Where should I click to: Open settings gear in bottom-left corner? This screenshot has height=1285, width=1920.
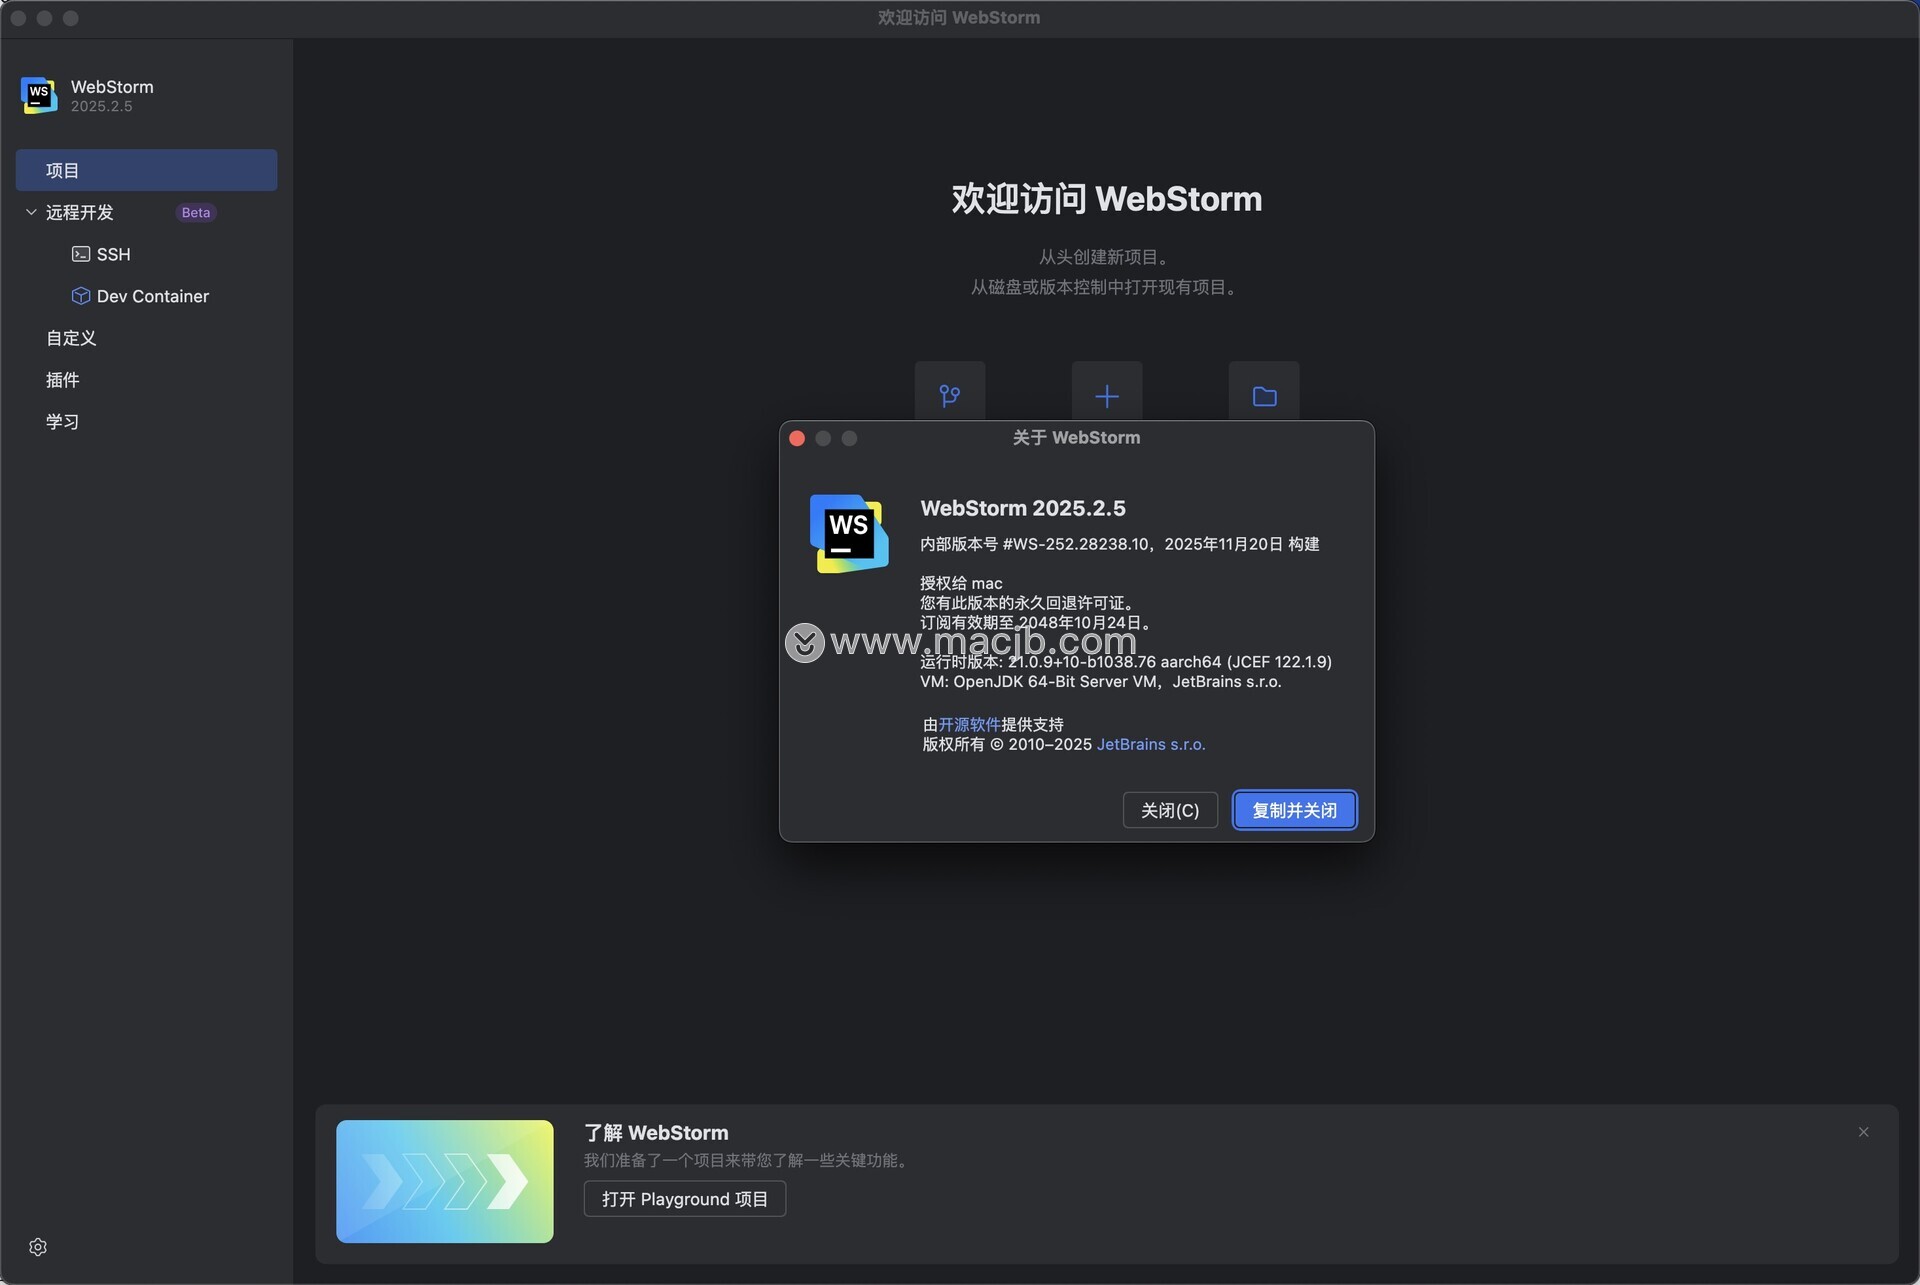[x=38, y=1246]
